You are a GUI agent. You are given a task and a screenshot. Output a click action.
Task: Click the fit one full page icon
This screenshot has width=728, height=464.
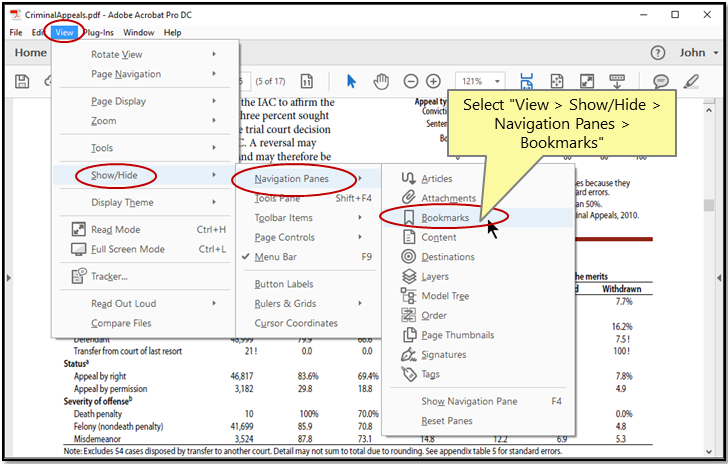(x=557, y=81)
